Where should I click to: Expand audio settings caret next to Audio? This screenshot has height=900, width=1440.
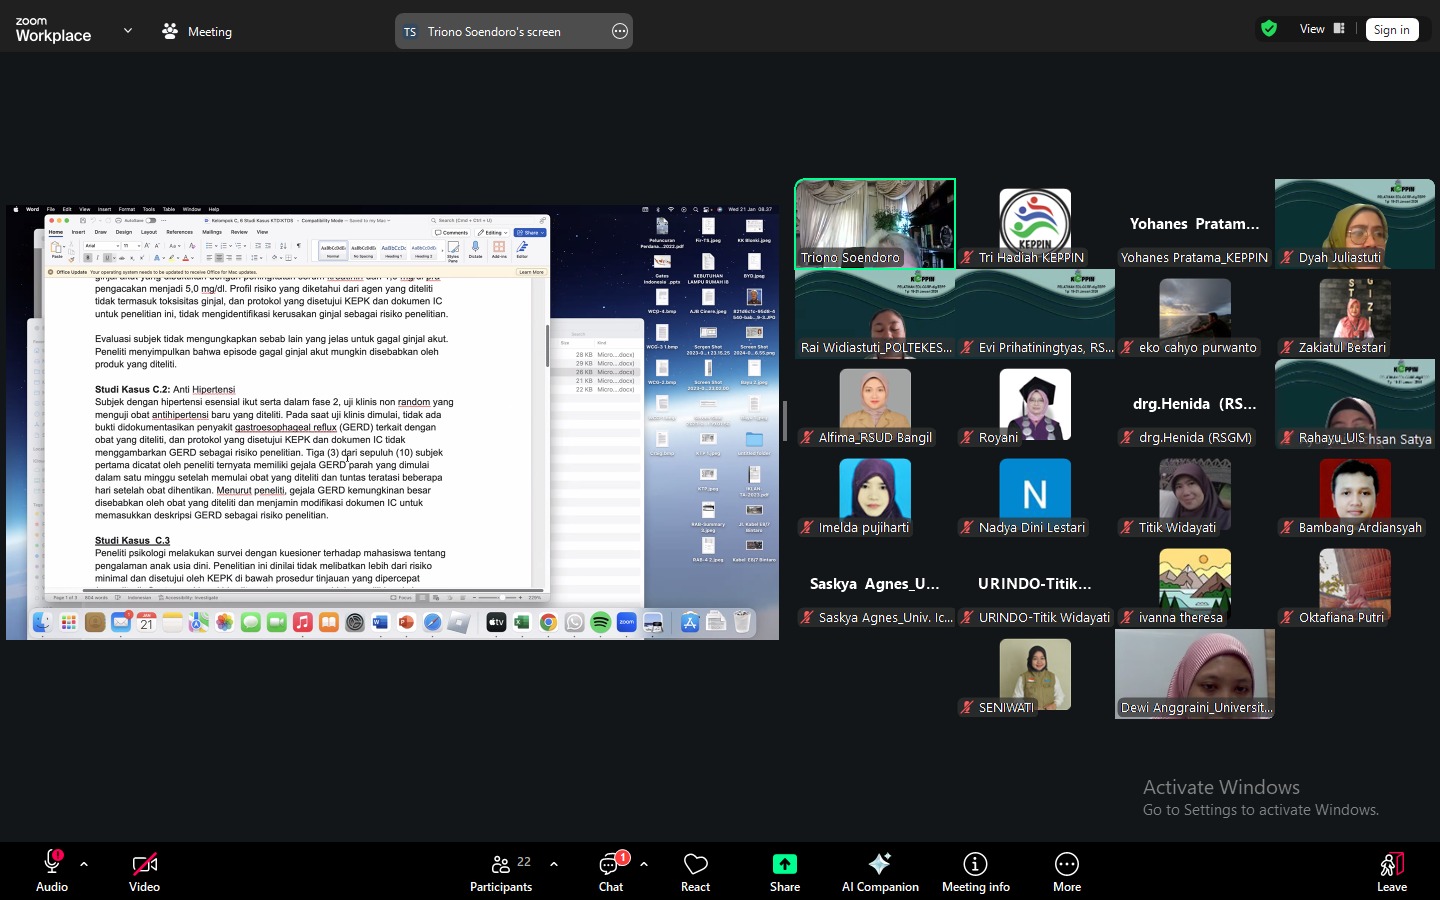tap(84, 864)
